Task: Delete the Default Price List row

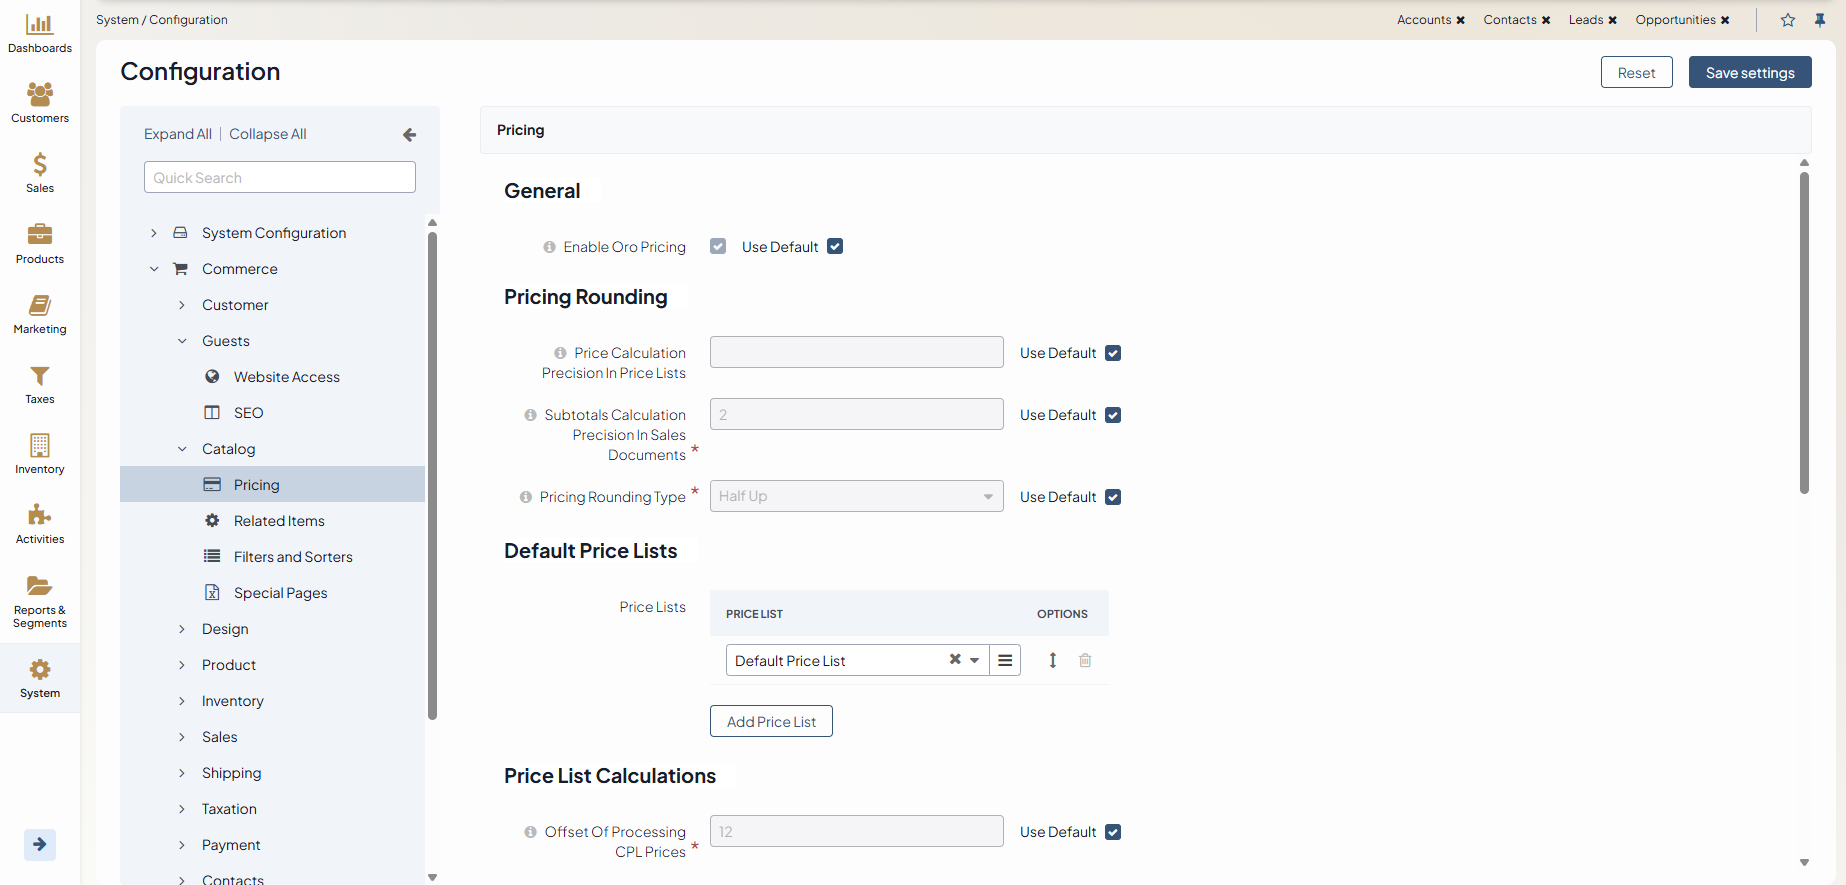Action: (1085, 660)
